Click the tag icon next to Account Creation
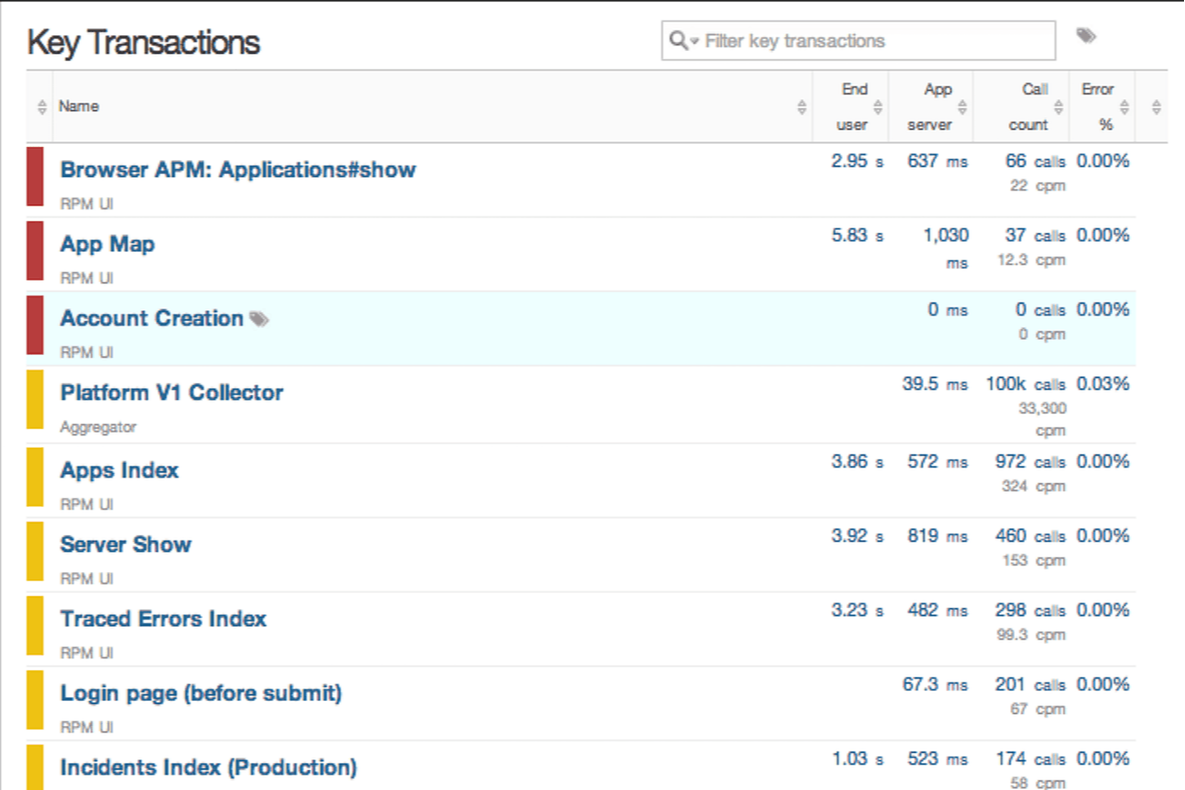 click(259, 319)
